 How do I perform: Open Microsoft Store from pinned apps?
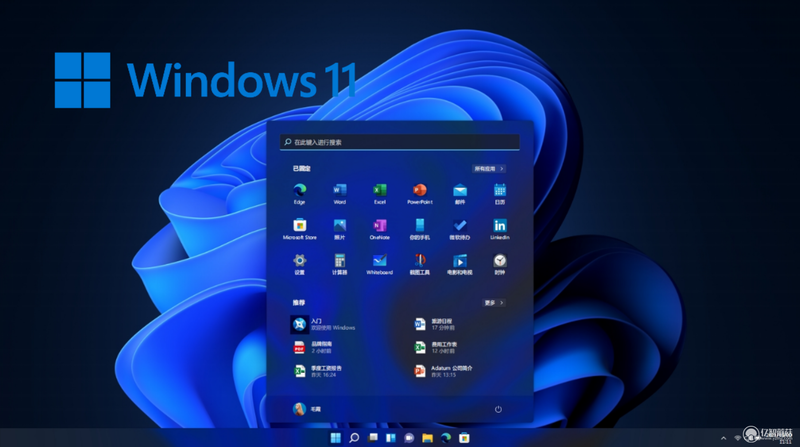point(299,225)
